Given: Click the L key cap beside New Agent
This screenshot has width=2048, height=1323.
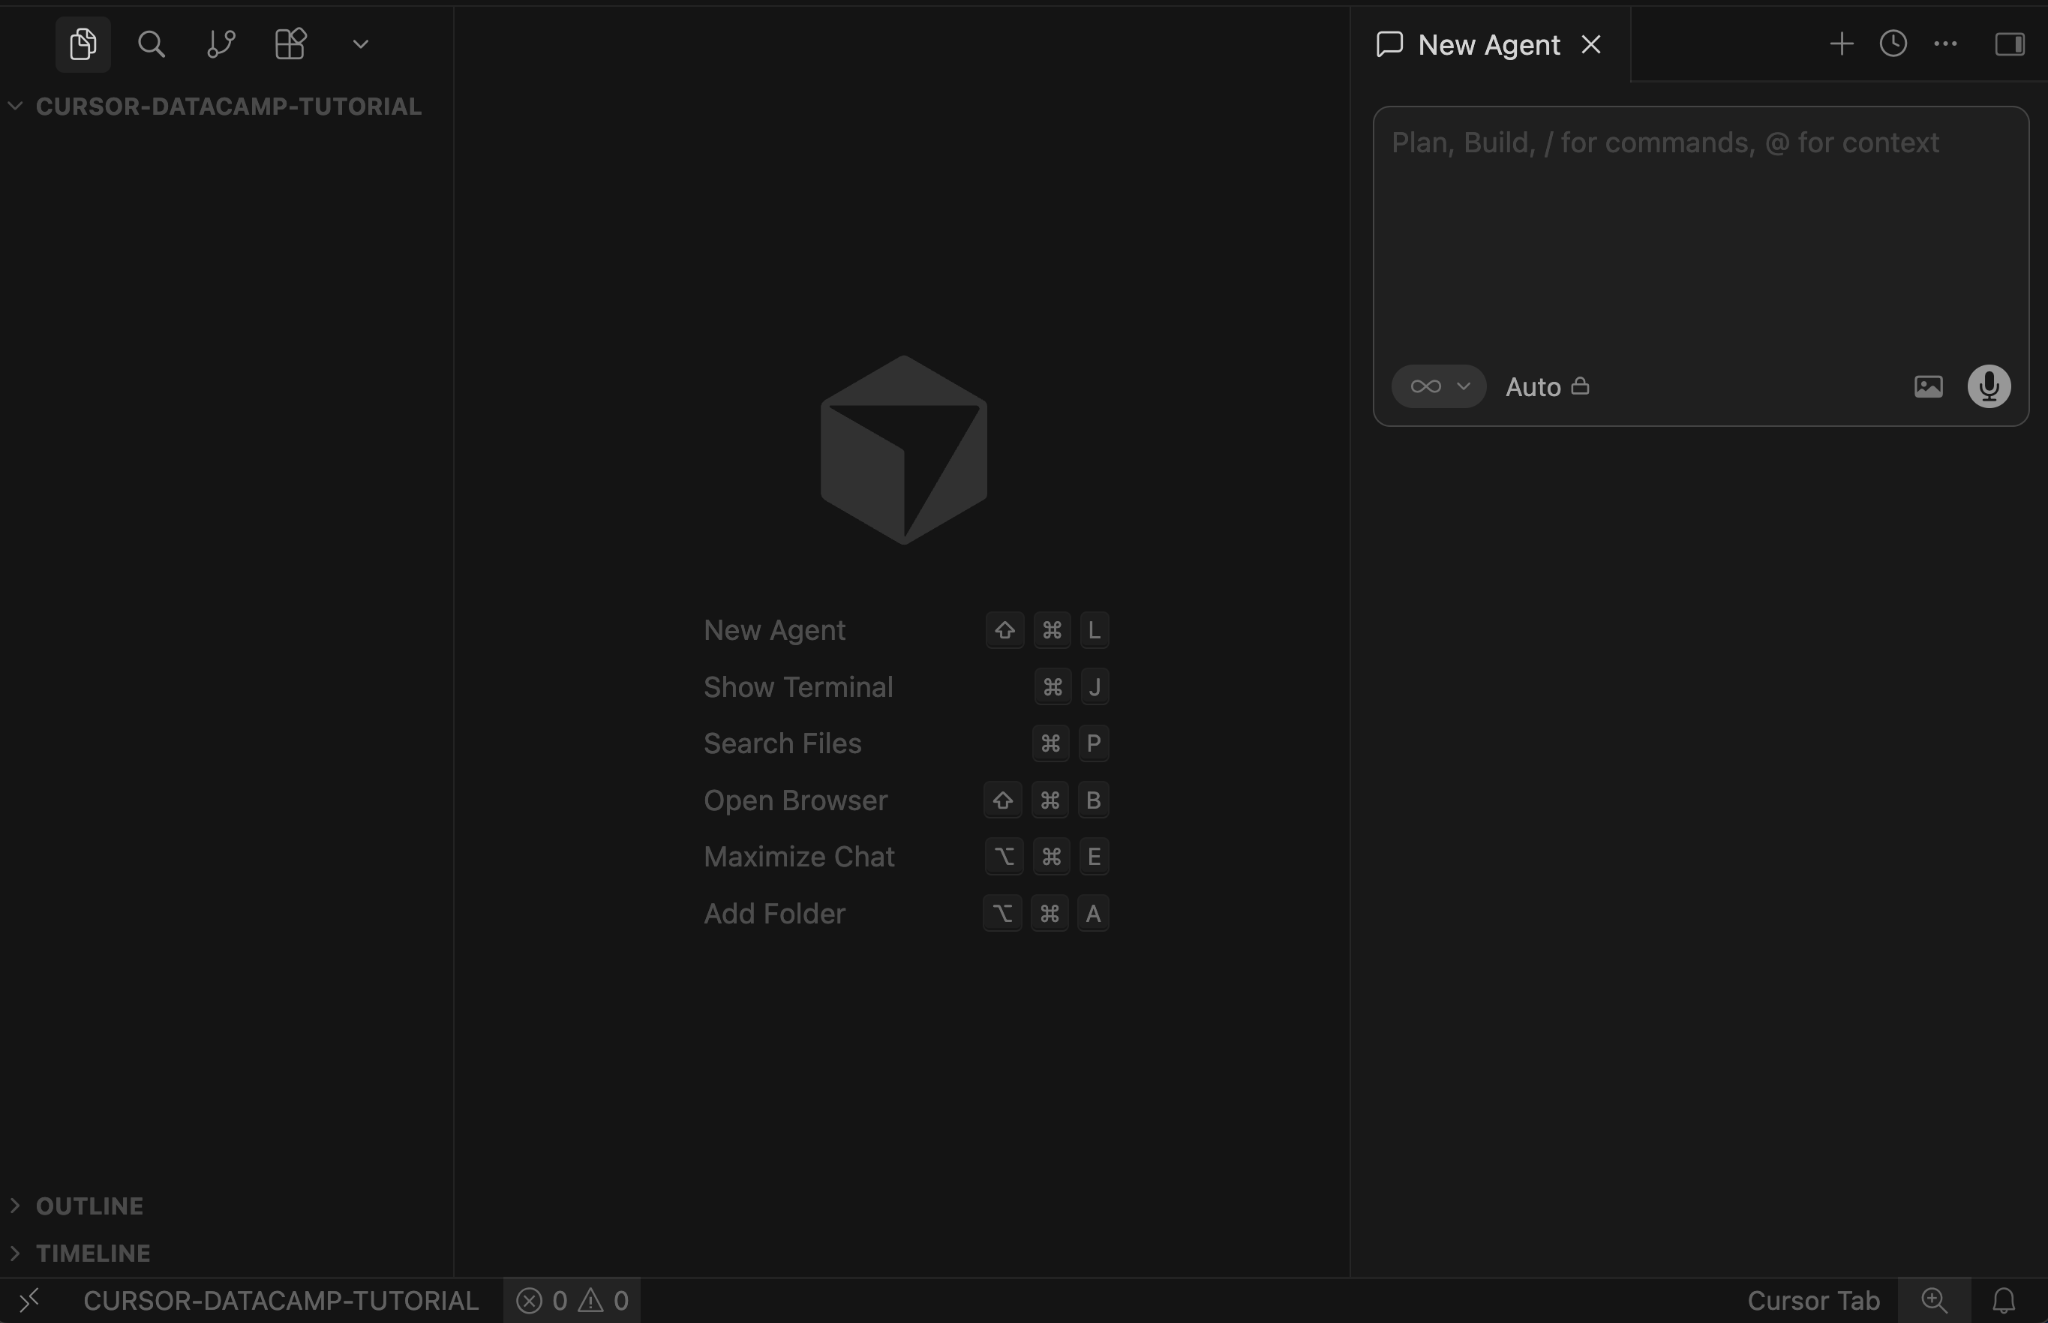Looking at the screenshot, I should point(1094,630).
